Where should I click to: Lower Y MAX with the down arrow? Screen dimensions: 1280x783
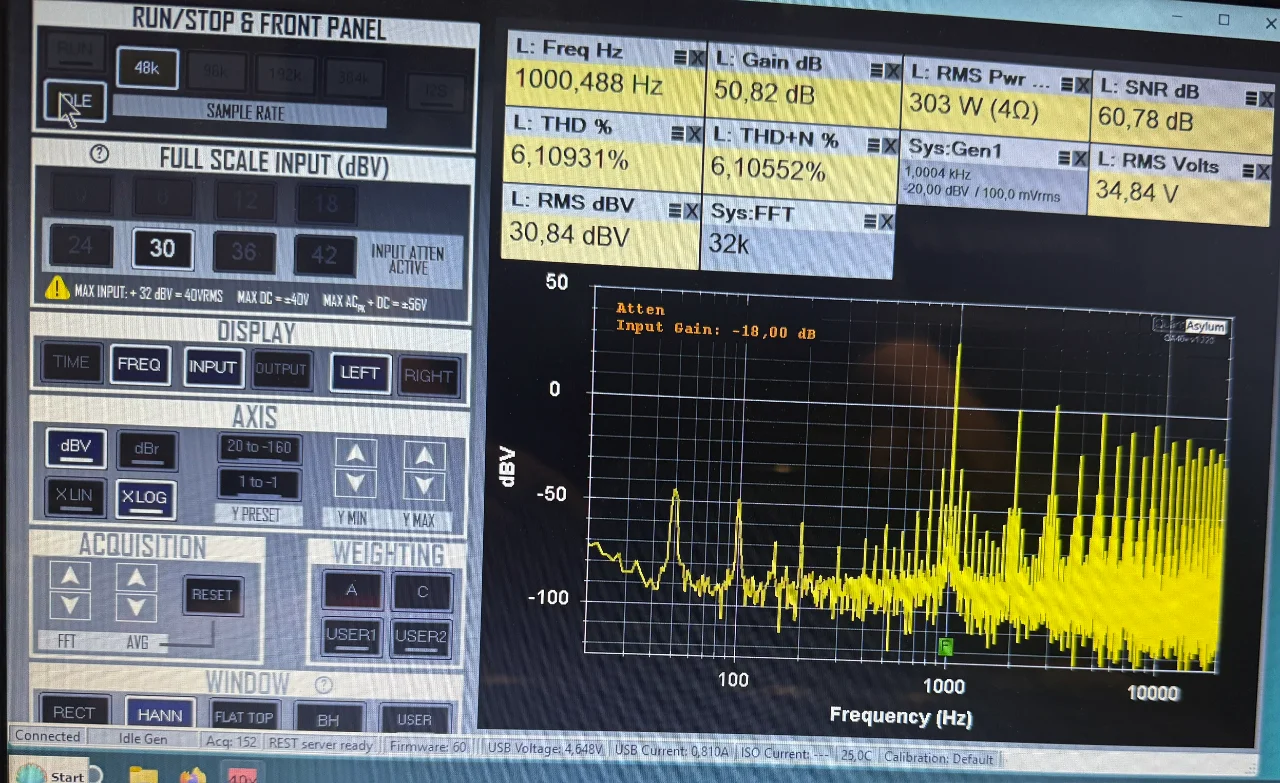pyautogui.click(x=425, y=486)
